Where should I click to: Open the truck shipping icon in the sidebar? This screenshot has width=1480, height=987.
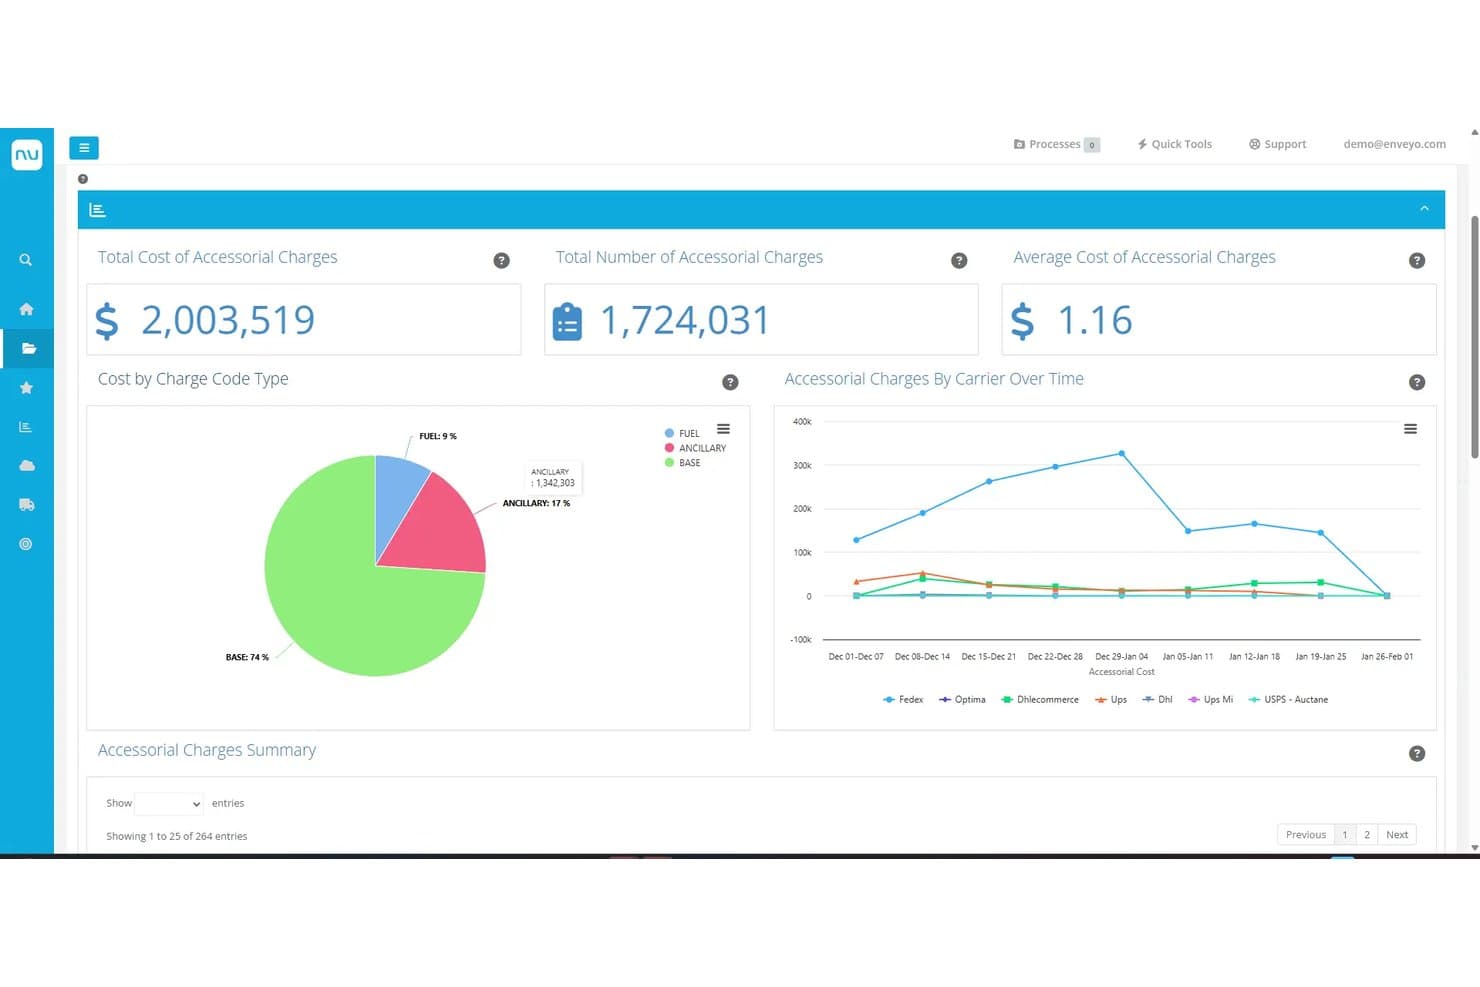[26, 505]
